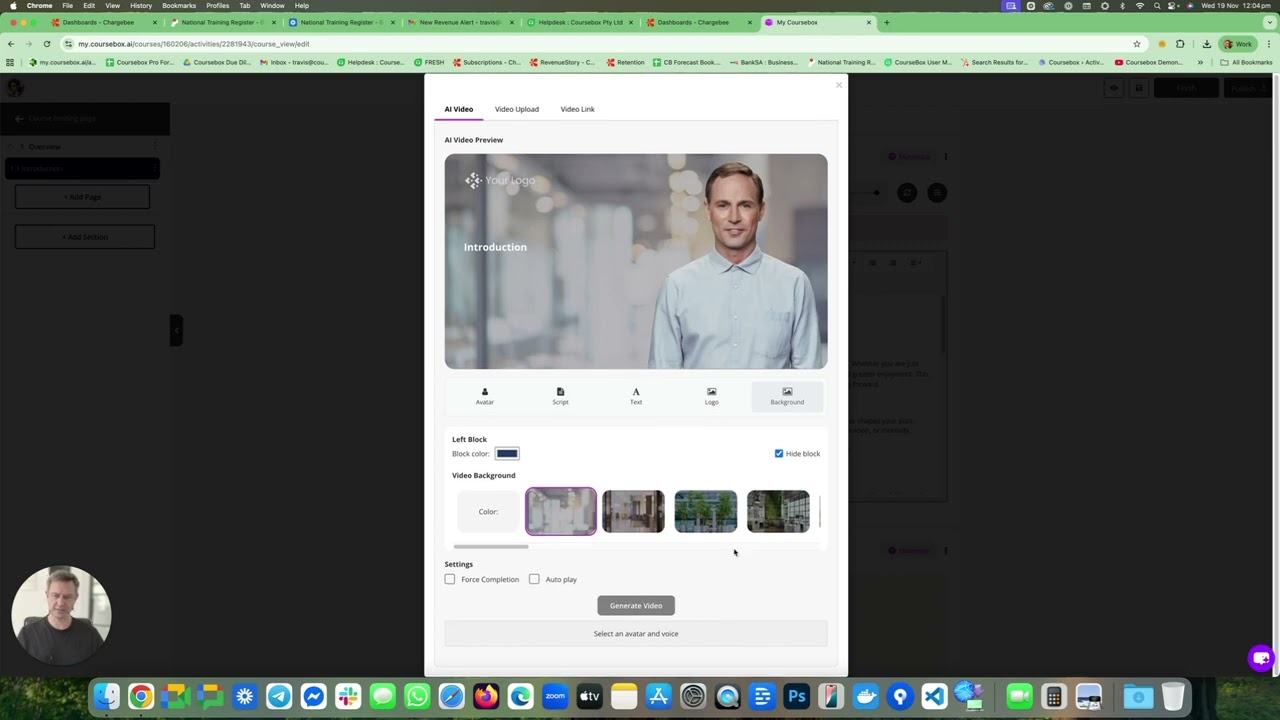Open the Text settings section

636,396
